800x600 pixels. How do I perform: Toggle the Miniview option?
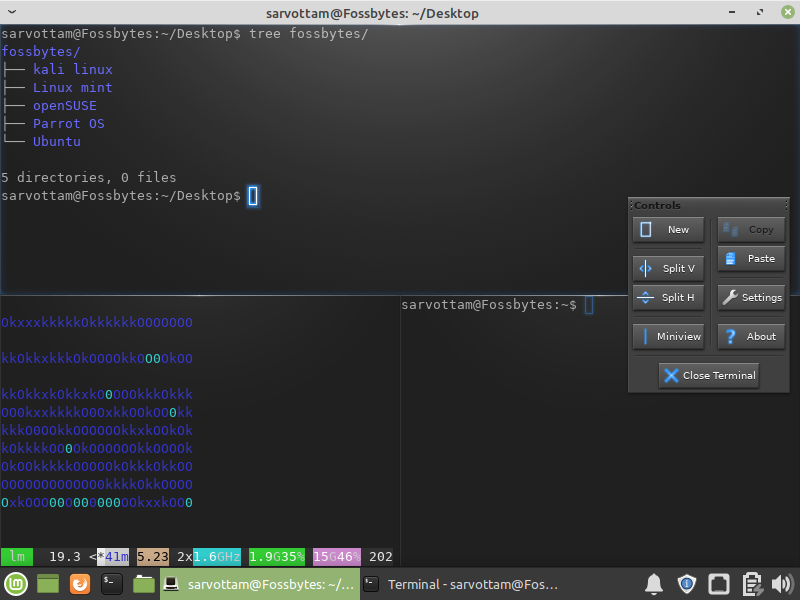(668, 336)
